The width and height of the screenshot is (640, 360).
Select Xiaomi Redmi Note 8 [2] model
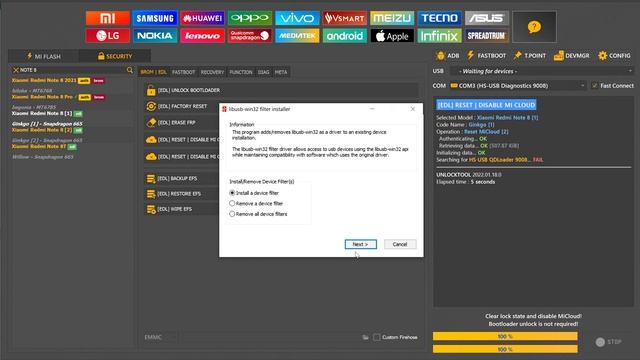tap(42, 130)
